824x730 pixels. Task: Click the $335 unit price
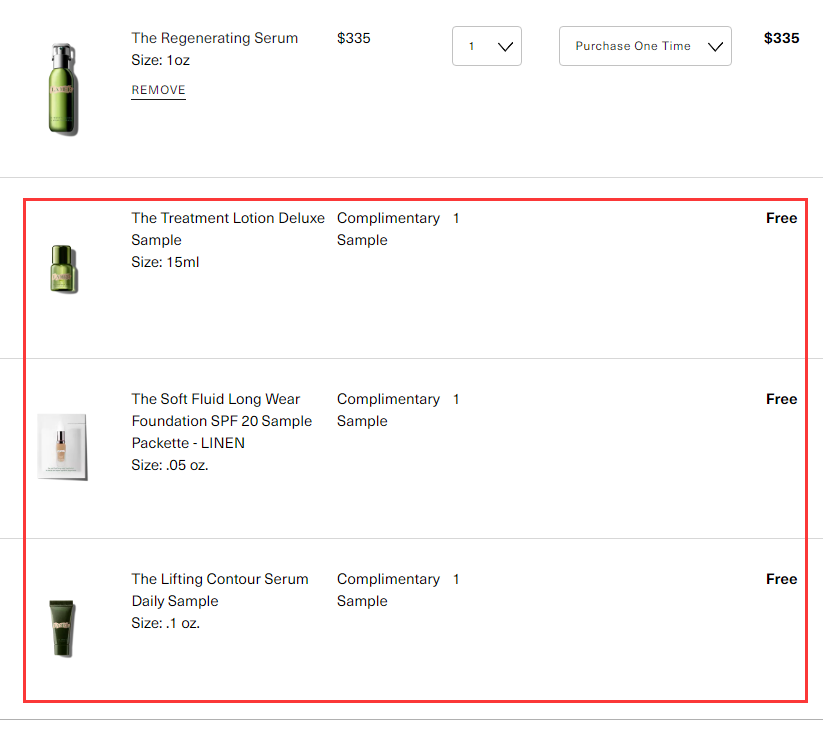click(x=353, y=38)
